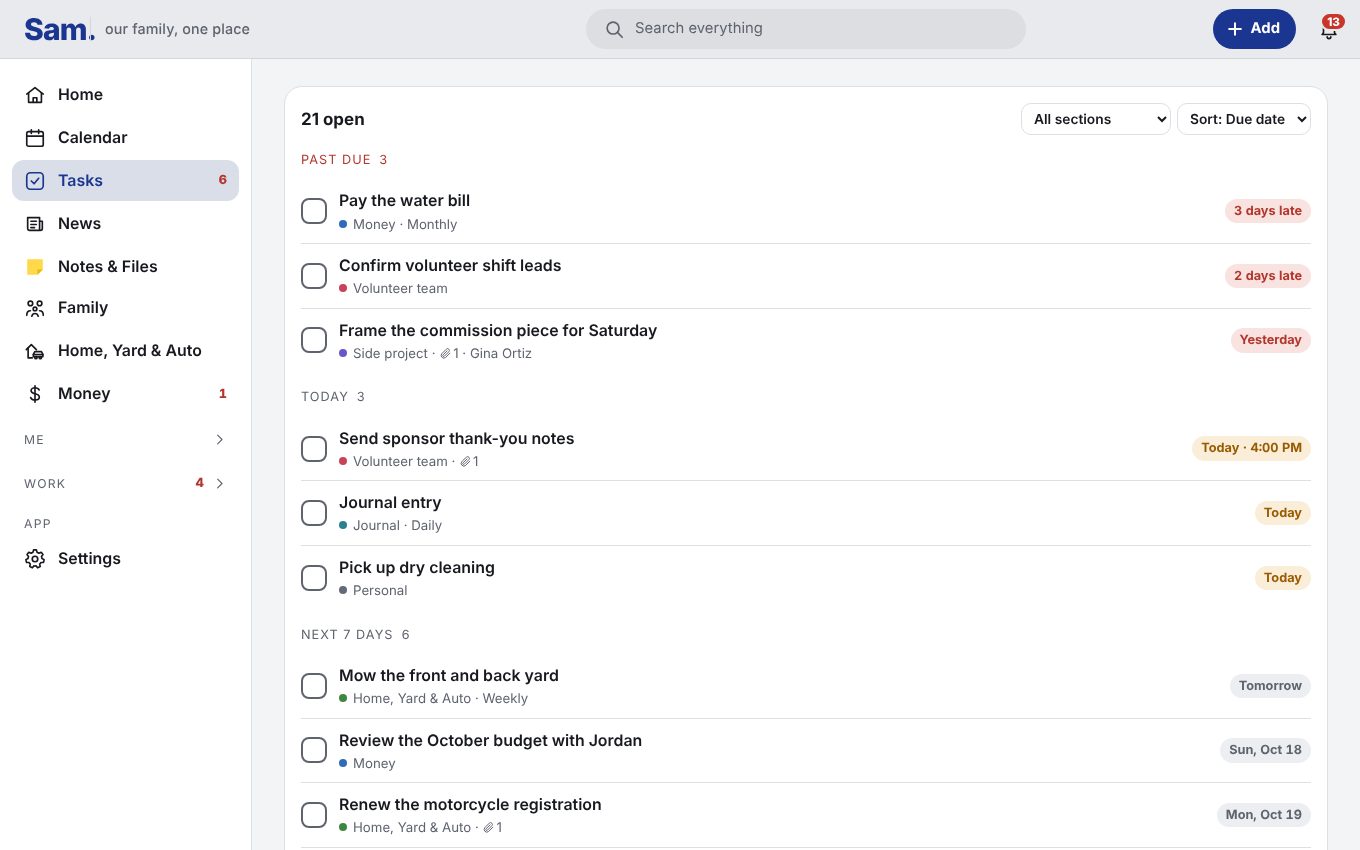This screenshot has height=850, width=1360.
Task: Click the Sun, Oct 18 date badge
Action: coord(1265,750)
